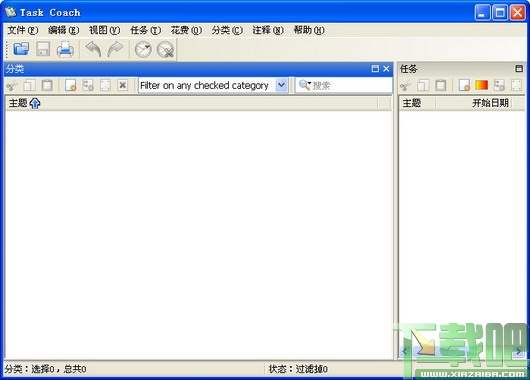Delete the category with the X icon
530x380 pixels.
click(123, 85)
